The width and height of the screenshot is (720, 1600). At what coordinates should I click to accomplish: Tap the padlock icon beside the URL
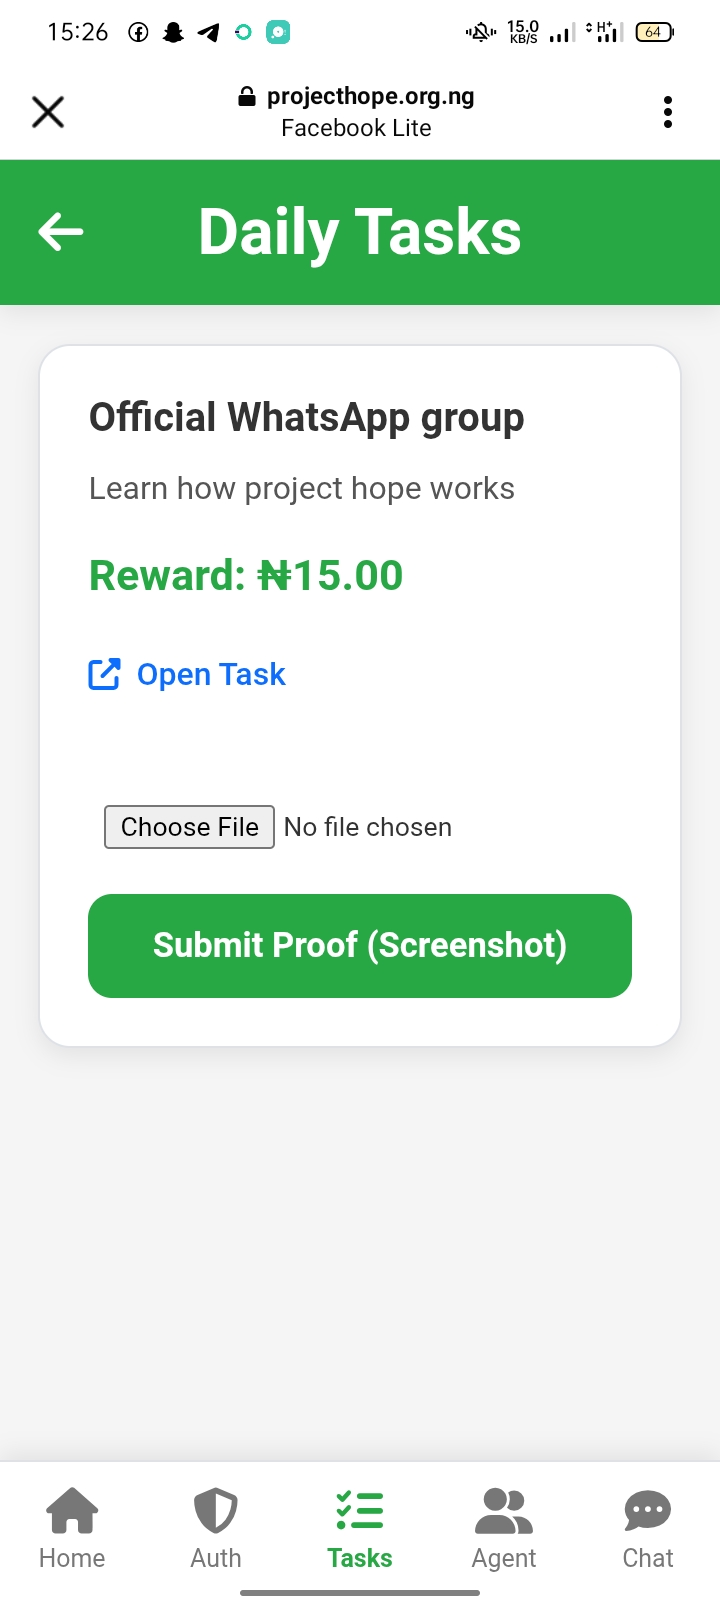247,97
